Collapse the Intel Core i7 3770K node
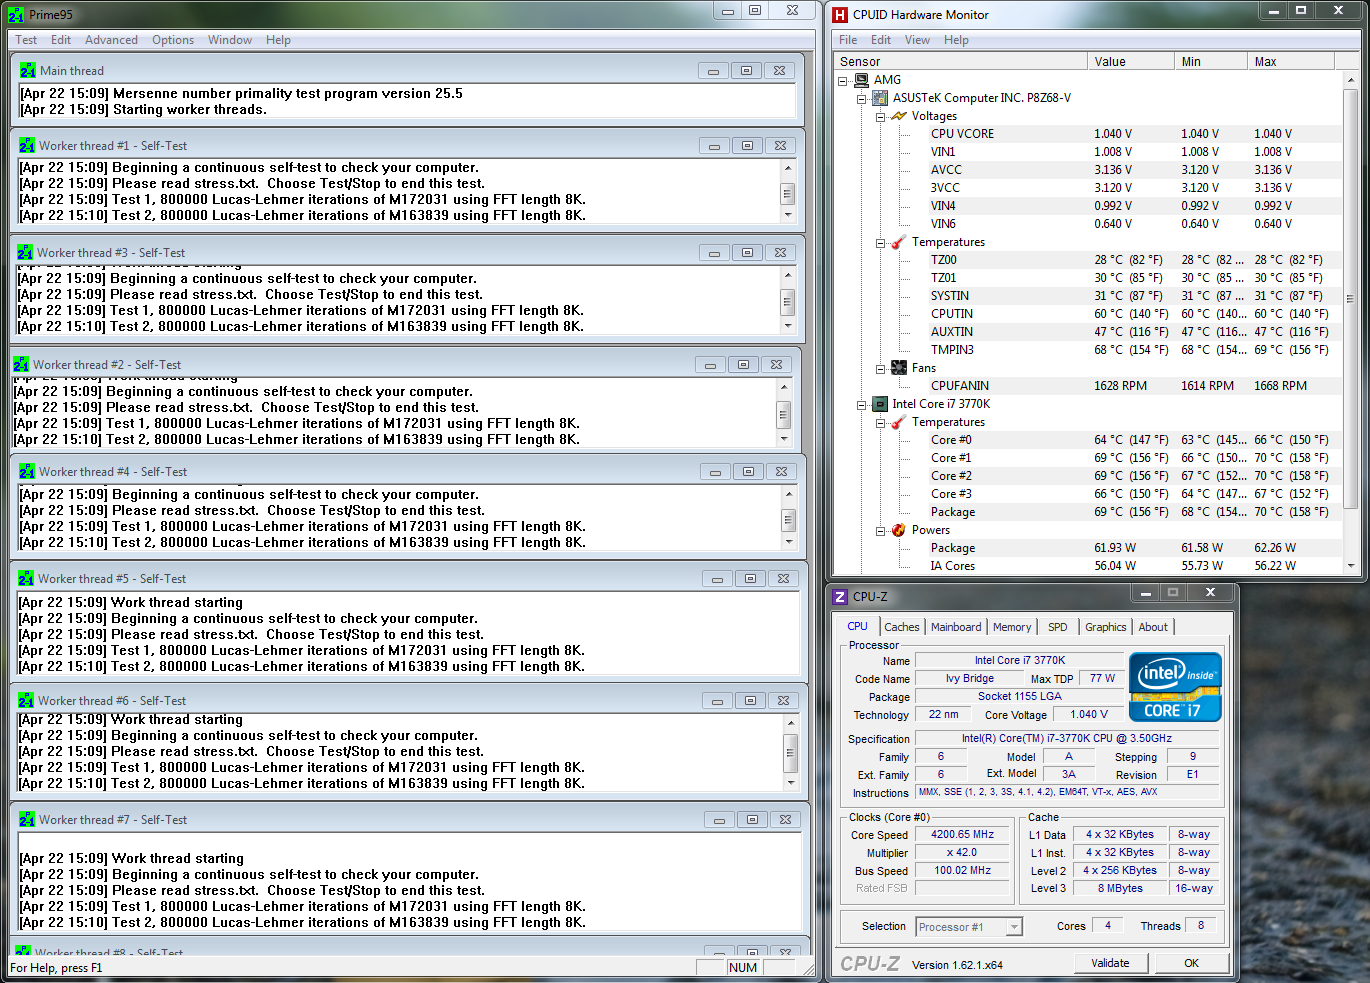Screen dimensions: 1370x983 (x=861, y=405)
